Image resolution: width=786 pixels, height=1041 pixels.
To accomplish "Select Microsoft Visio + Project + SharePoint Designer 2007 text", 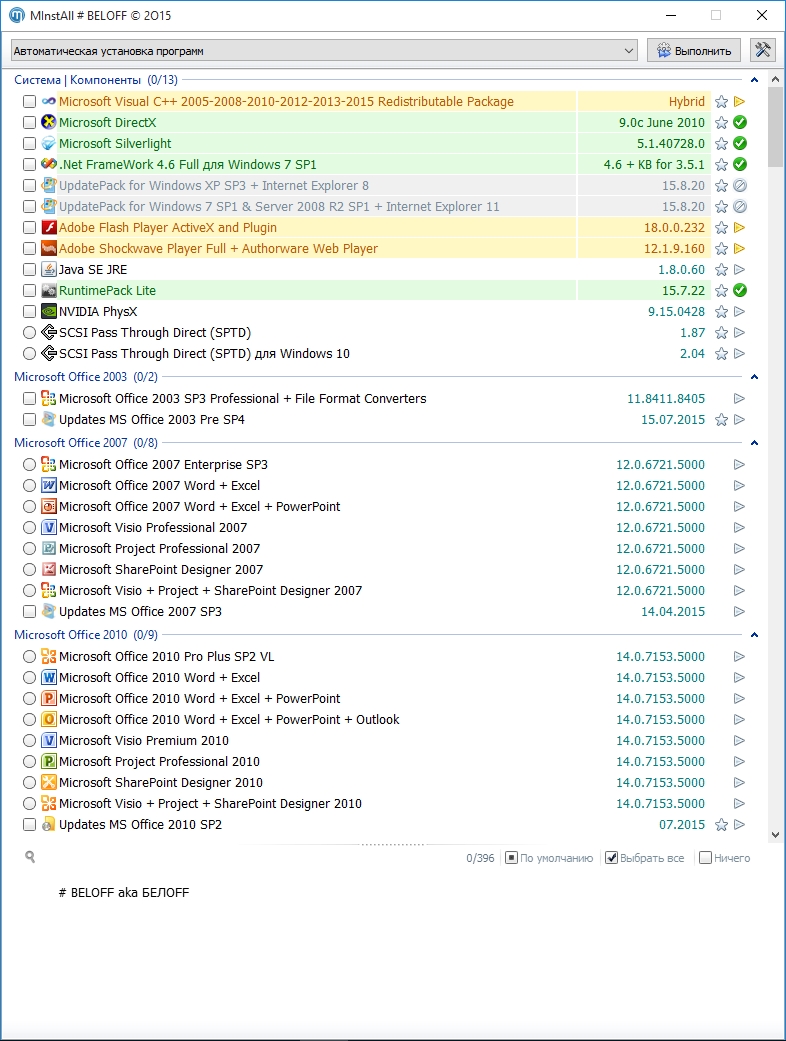I will 210,590.
